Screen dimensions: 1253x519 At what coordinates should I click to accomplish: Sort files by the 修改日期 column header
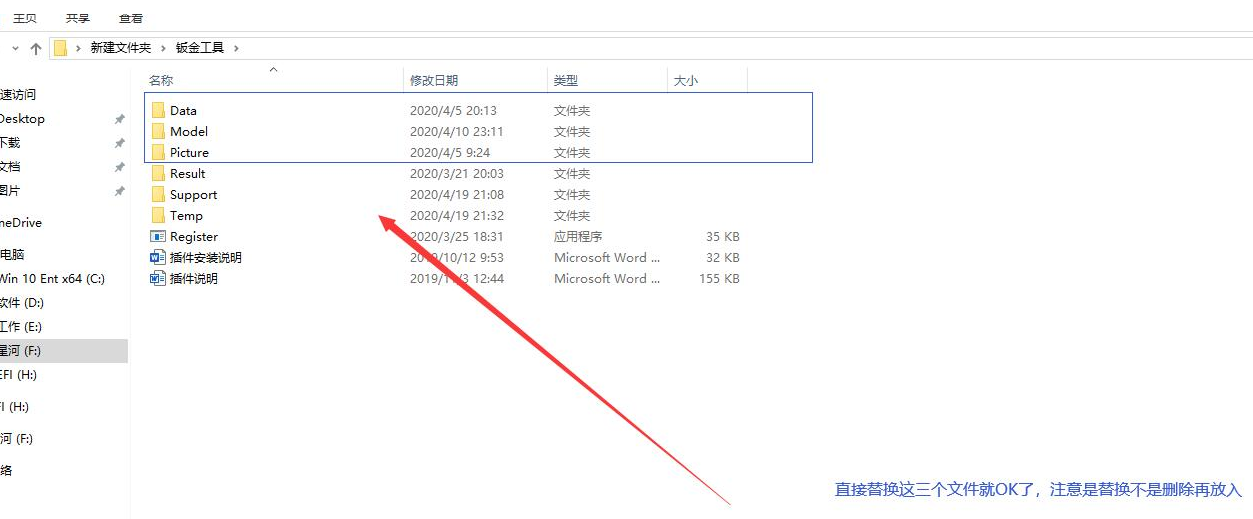(x=434, y=81)
